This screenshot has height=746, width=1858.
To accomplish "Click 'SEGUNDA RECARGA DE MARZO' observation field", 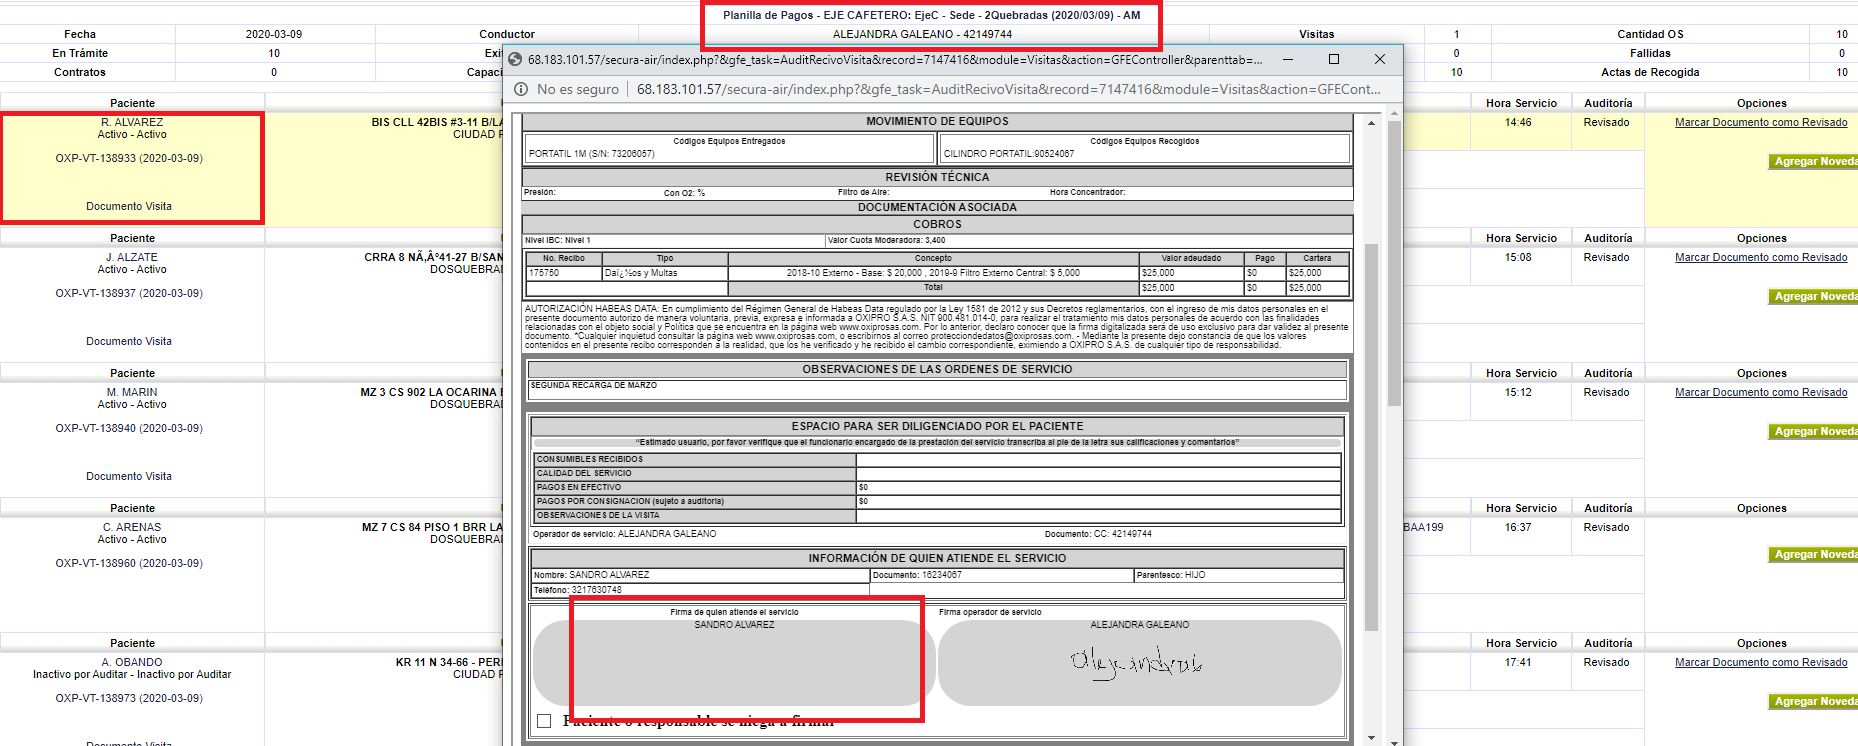I will click(937, 389).
